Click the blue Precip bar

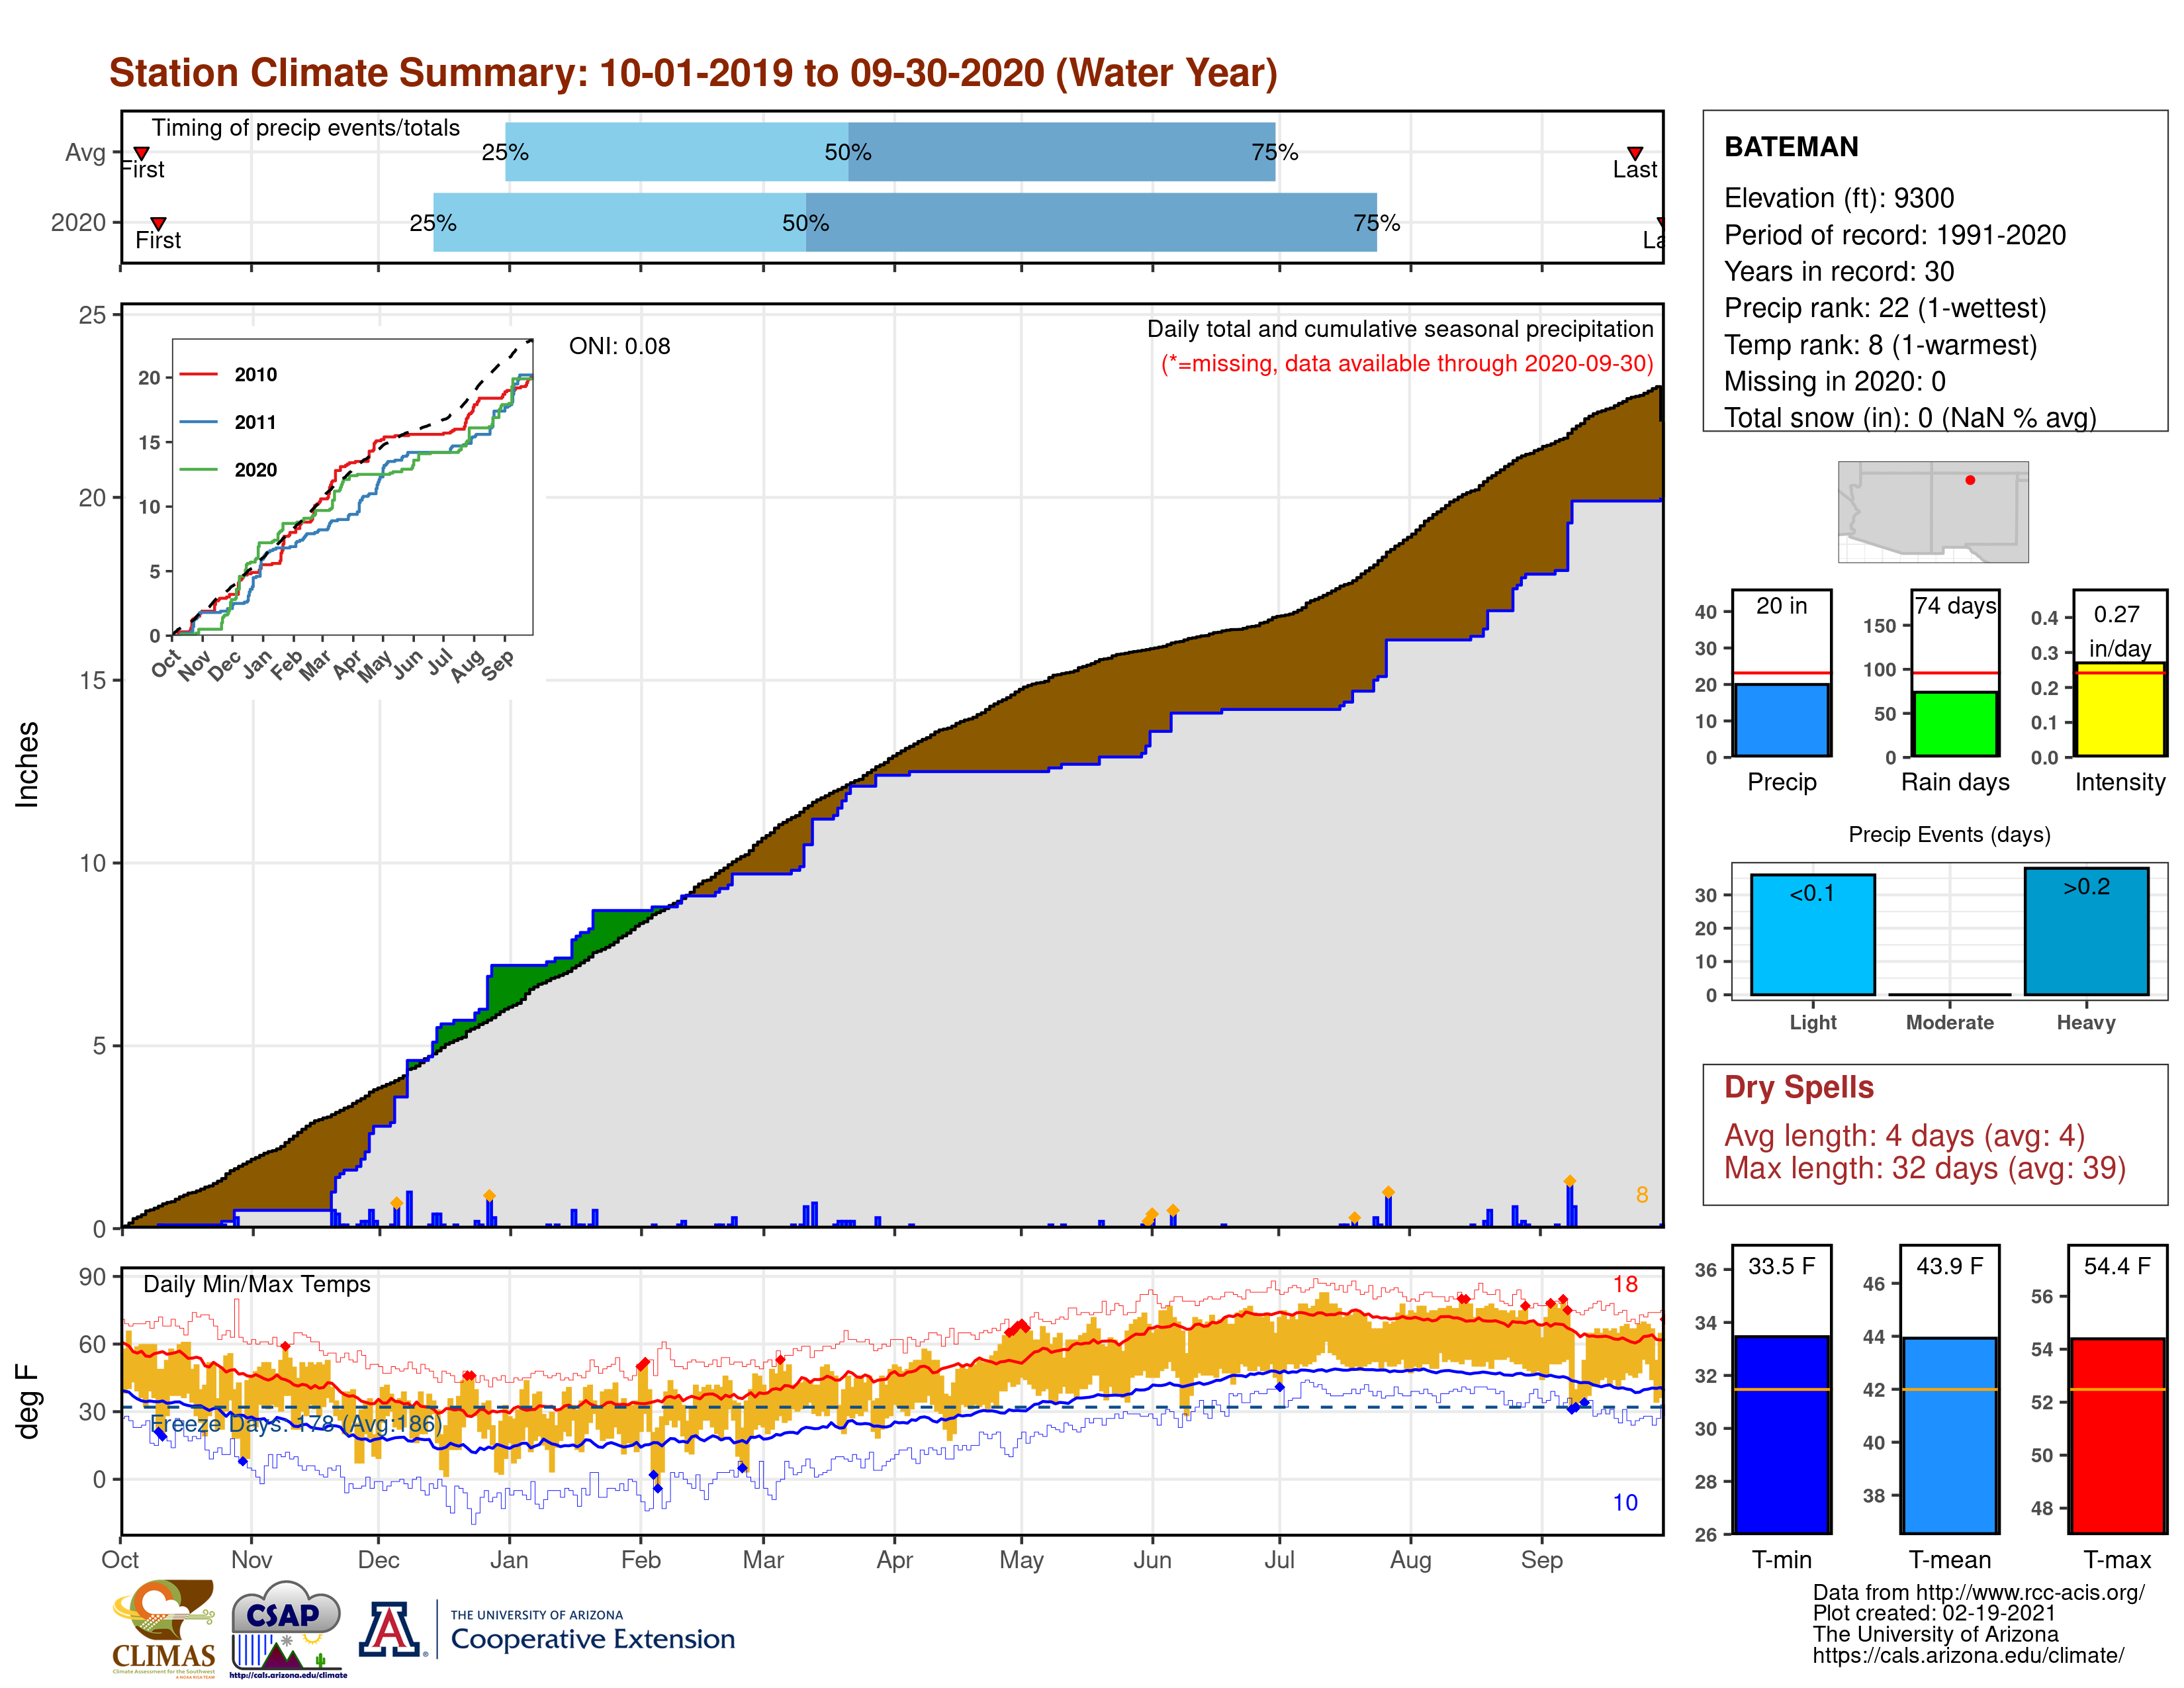(1781, 720)
